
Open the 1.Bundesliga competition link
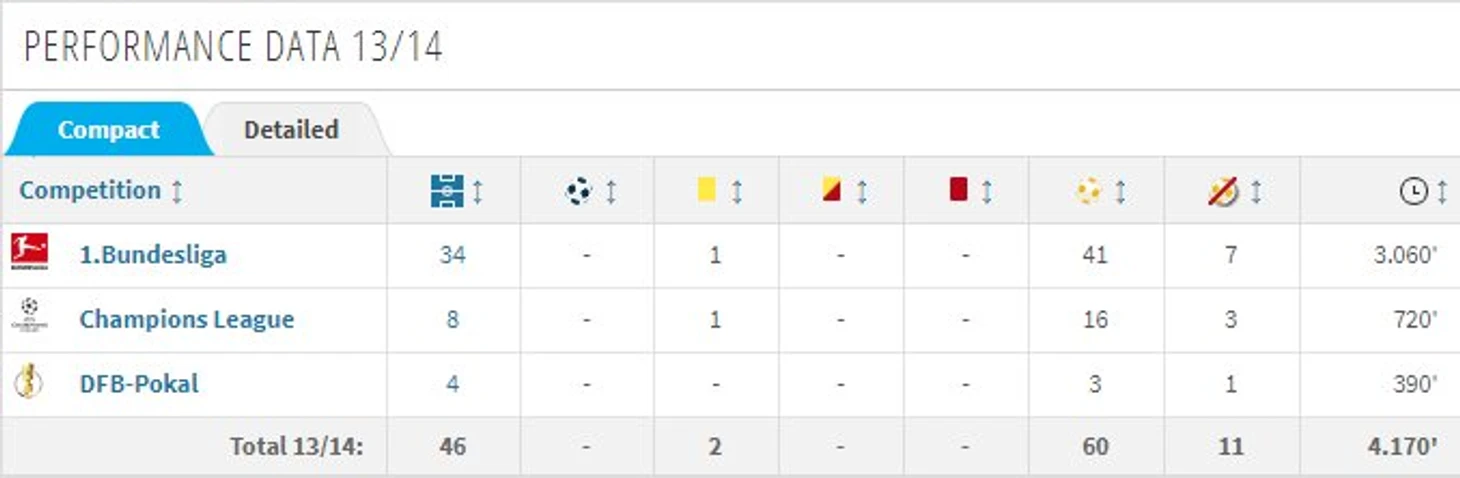click(x=153, y=254)
